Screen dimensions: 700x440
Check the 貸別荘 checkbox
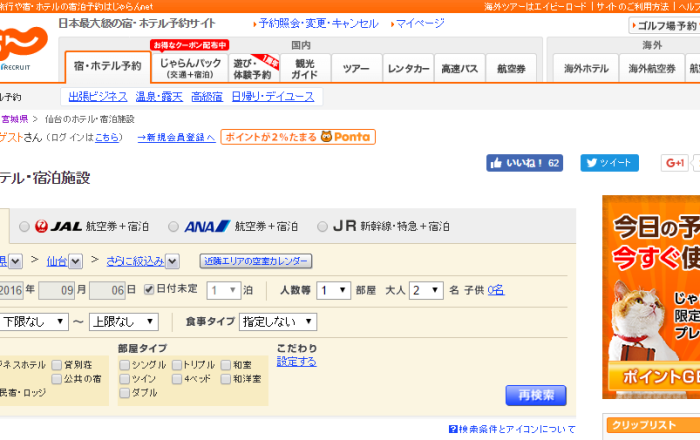point(56,365)
